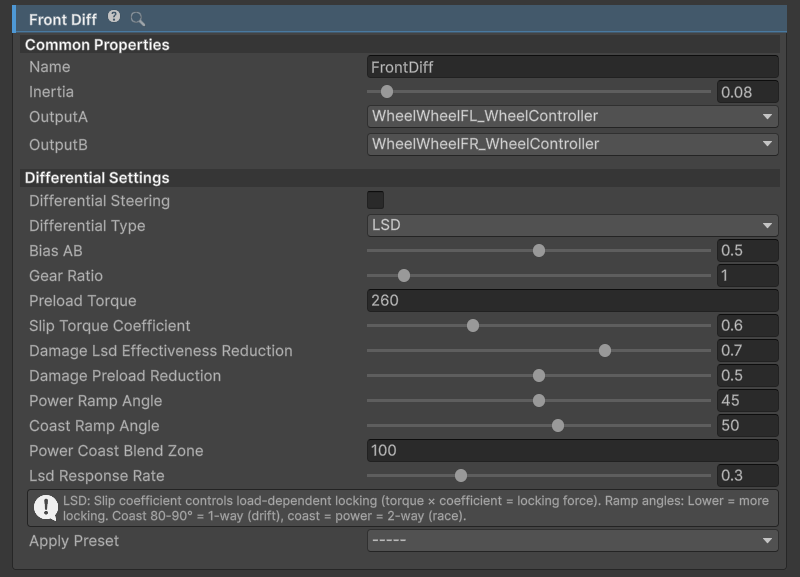Click the Power Coast Blend Zone field
The image size is (800, 577).
click(572, 450)
